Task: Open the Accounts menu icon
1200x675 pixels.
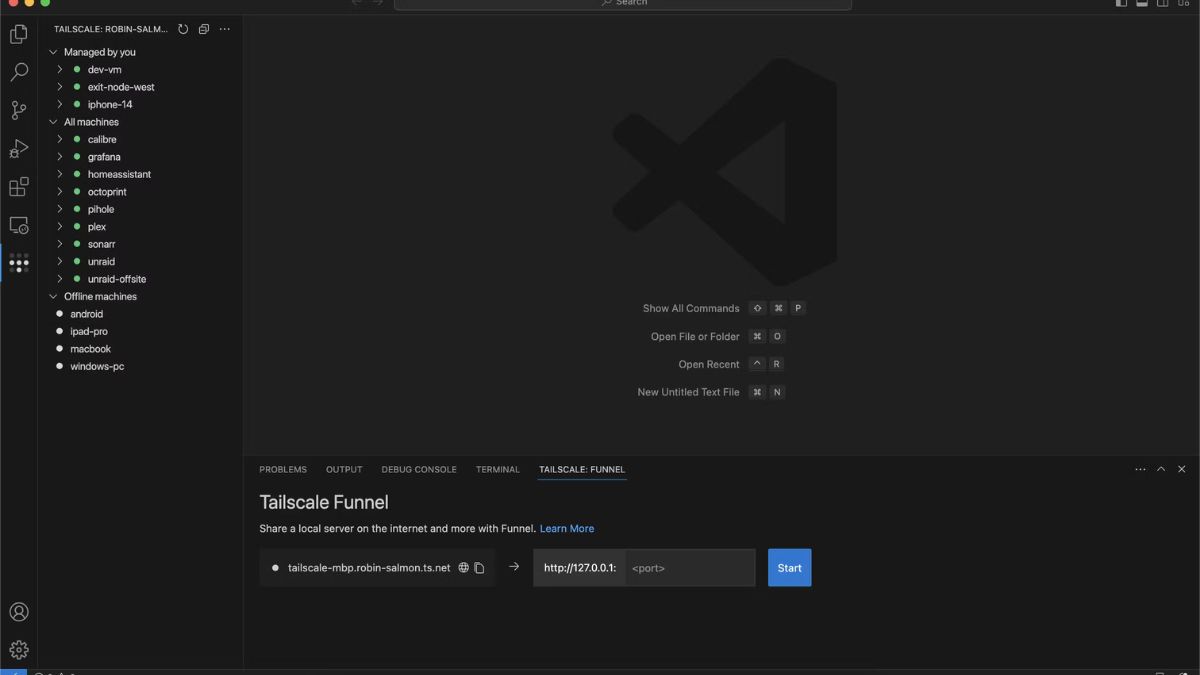Action: tap(18, 612)
